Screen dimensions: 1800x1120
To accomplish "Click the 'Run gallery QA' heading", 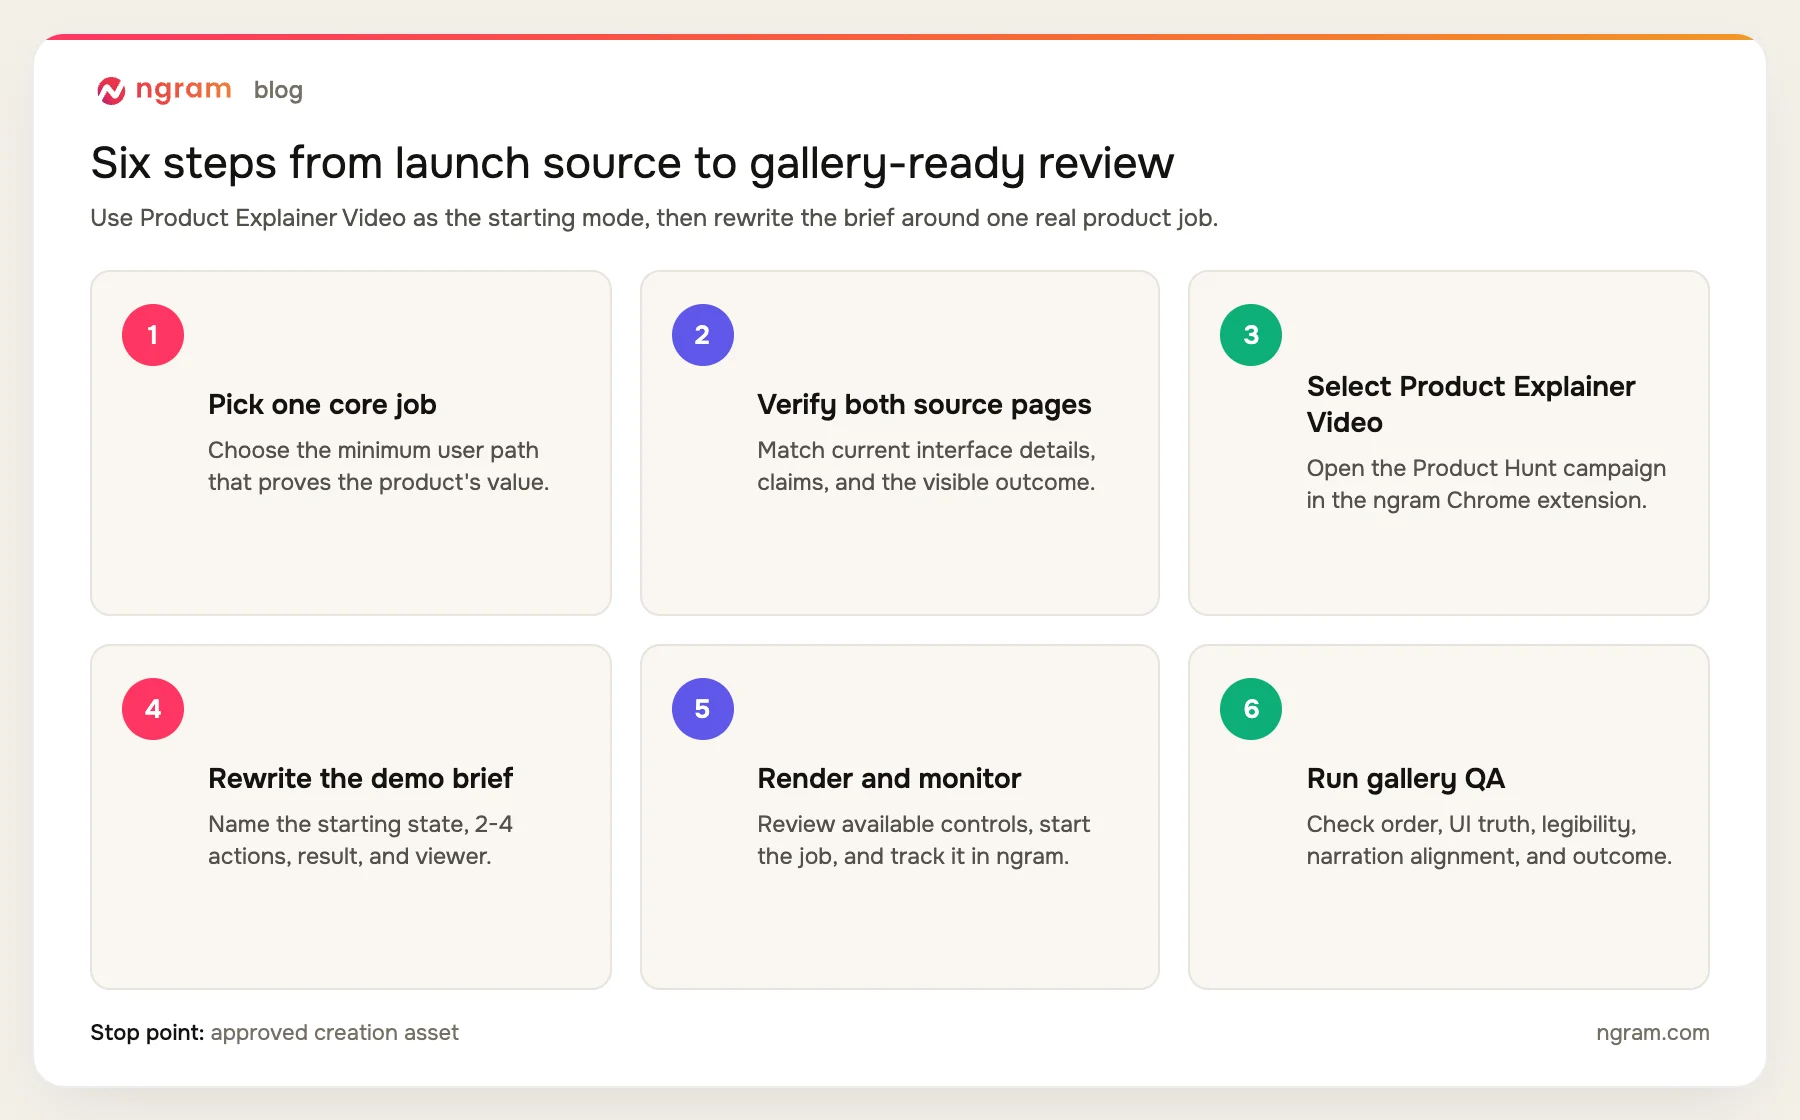I will coord(1405,778).
